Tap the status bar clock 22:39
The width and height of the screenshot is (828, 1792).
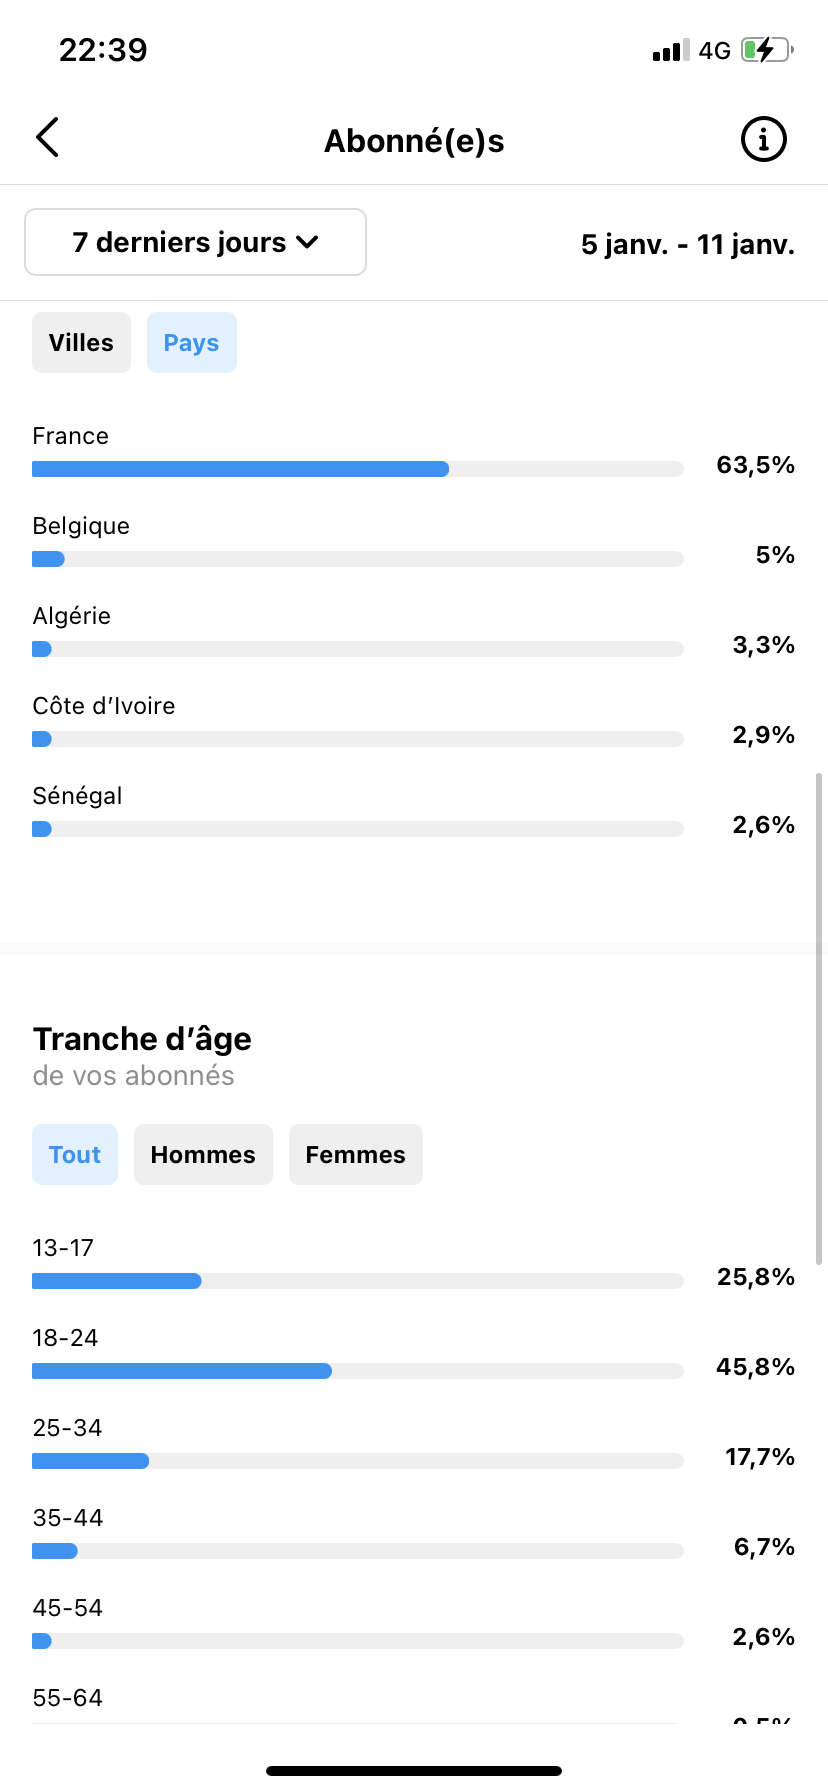coord(103,50)
